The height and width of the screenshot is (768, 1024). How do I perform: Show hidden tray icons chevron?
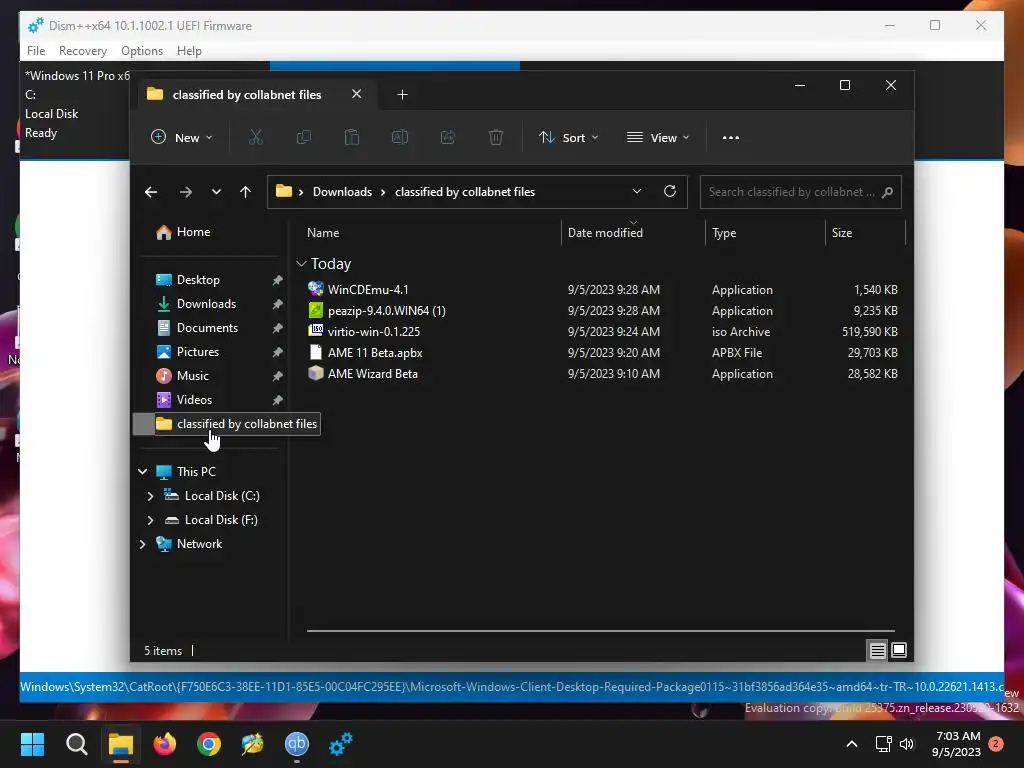tap(852, 744)
